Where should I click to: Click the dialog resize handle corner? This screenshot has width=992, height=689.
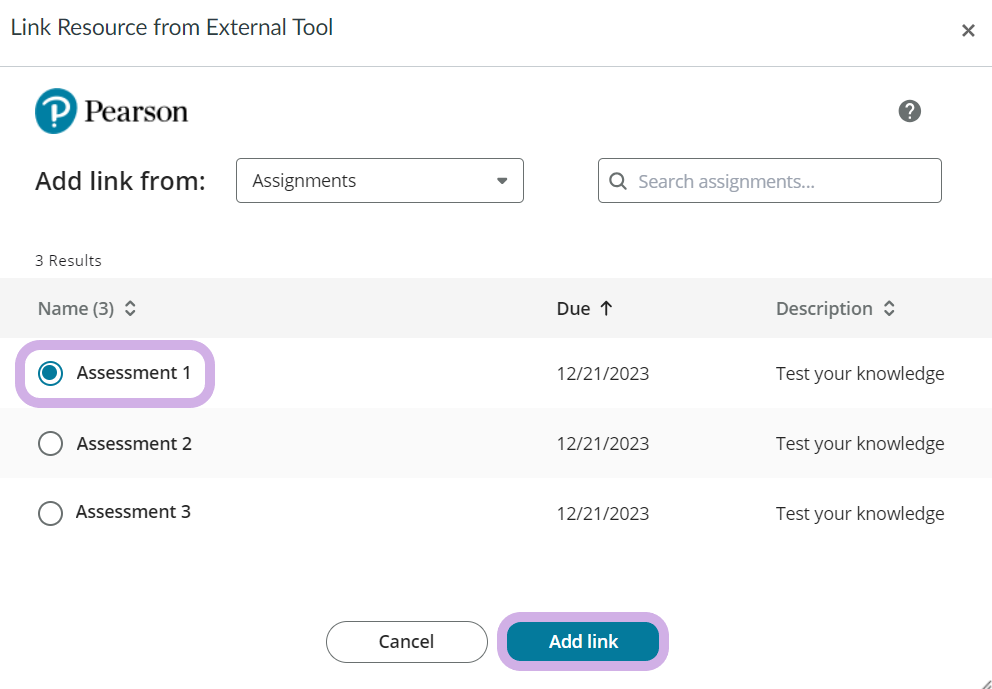point(984,681)
